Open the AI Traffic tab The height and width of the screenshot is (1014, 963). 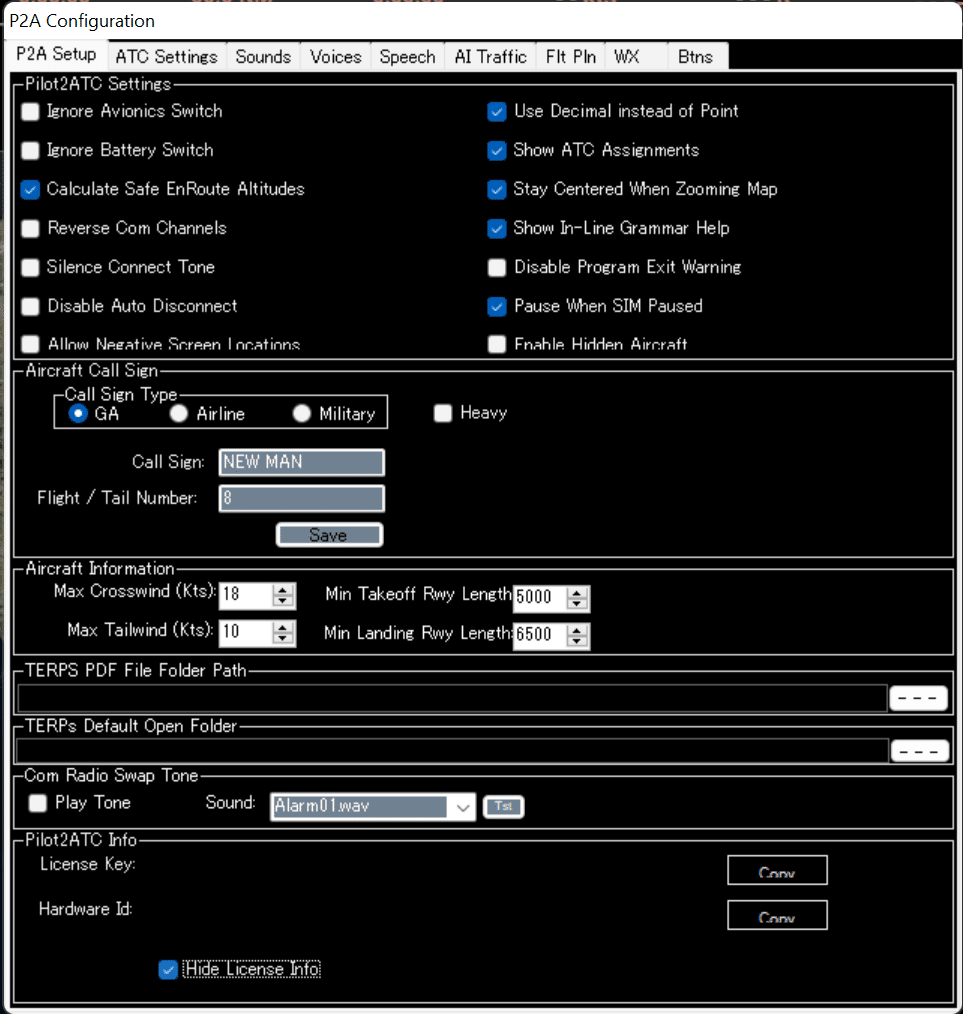tap(490, 57)
